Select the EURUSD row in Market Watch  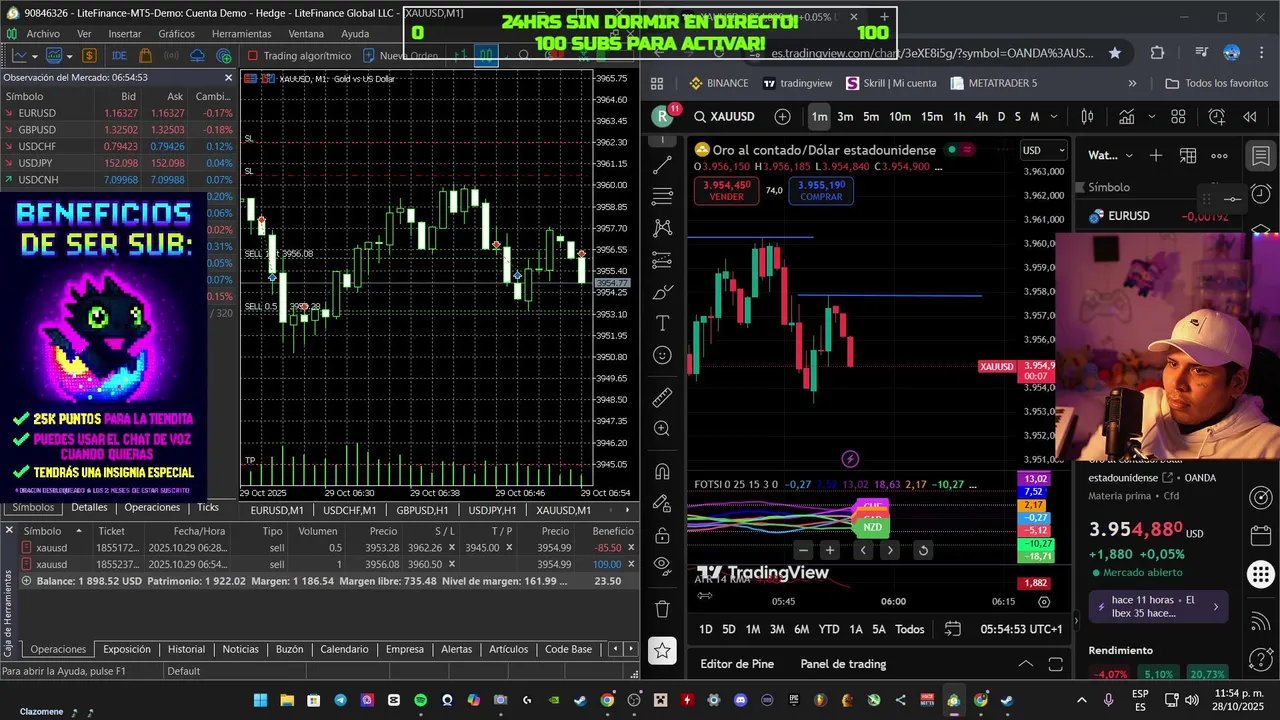(x=120, y=113)
